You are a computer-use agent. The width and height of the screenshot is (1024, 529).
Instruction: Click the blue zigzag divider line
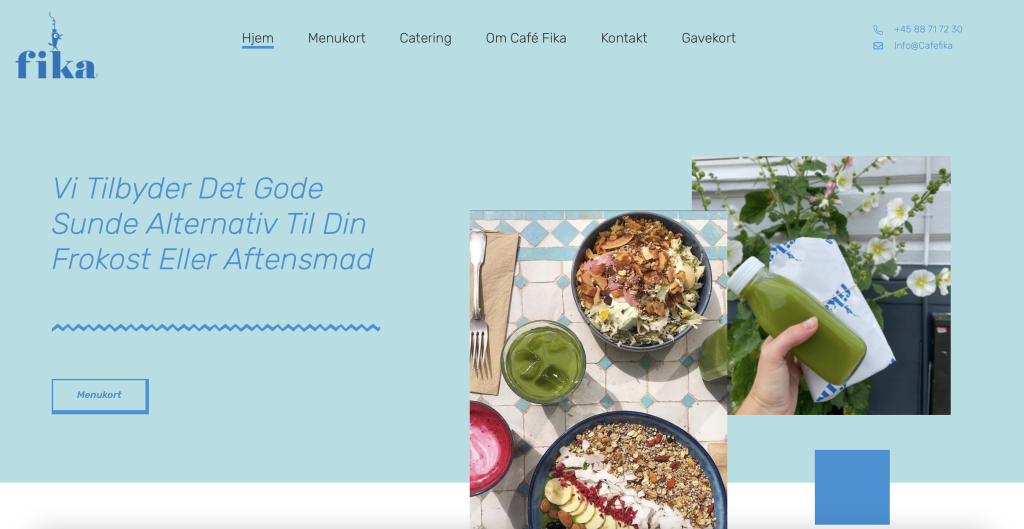tap(216, 328)
